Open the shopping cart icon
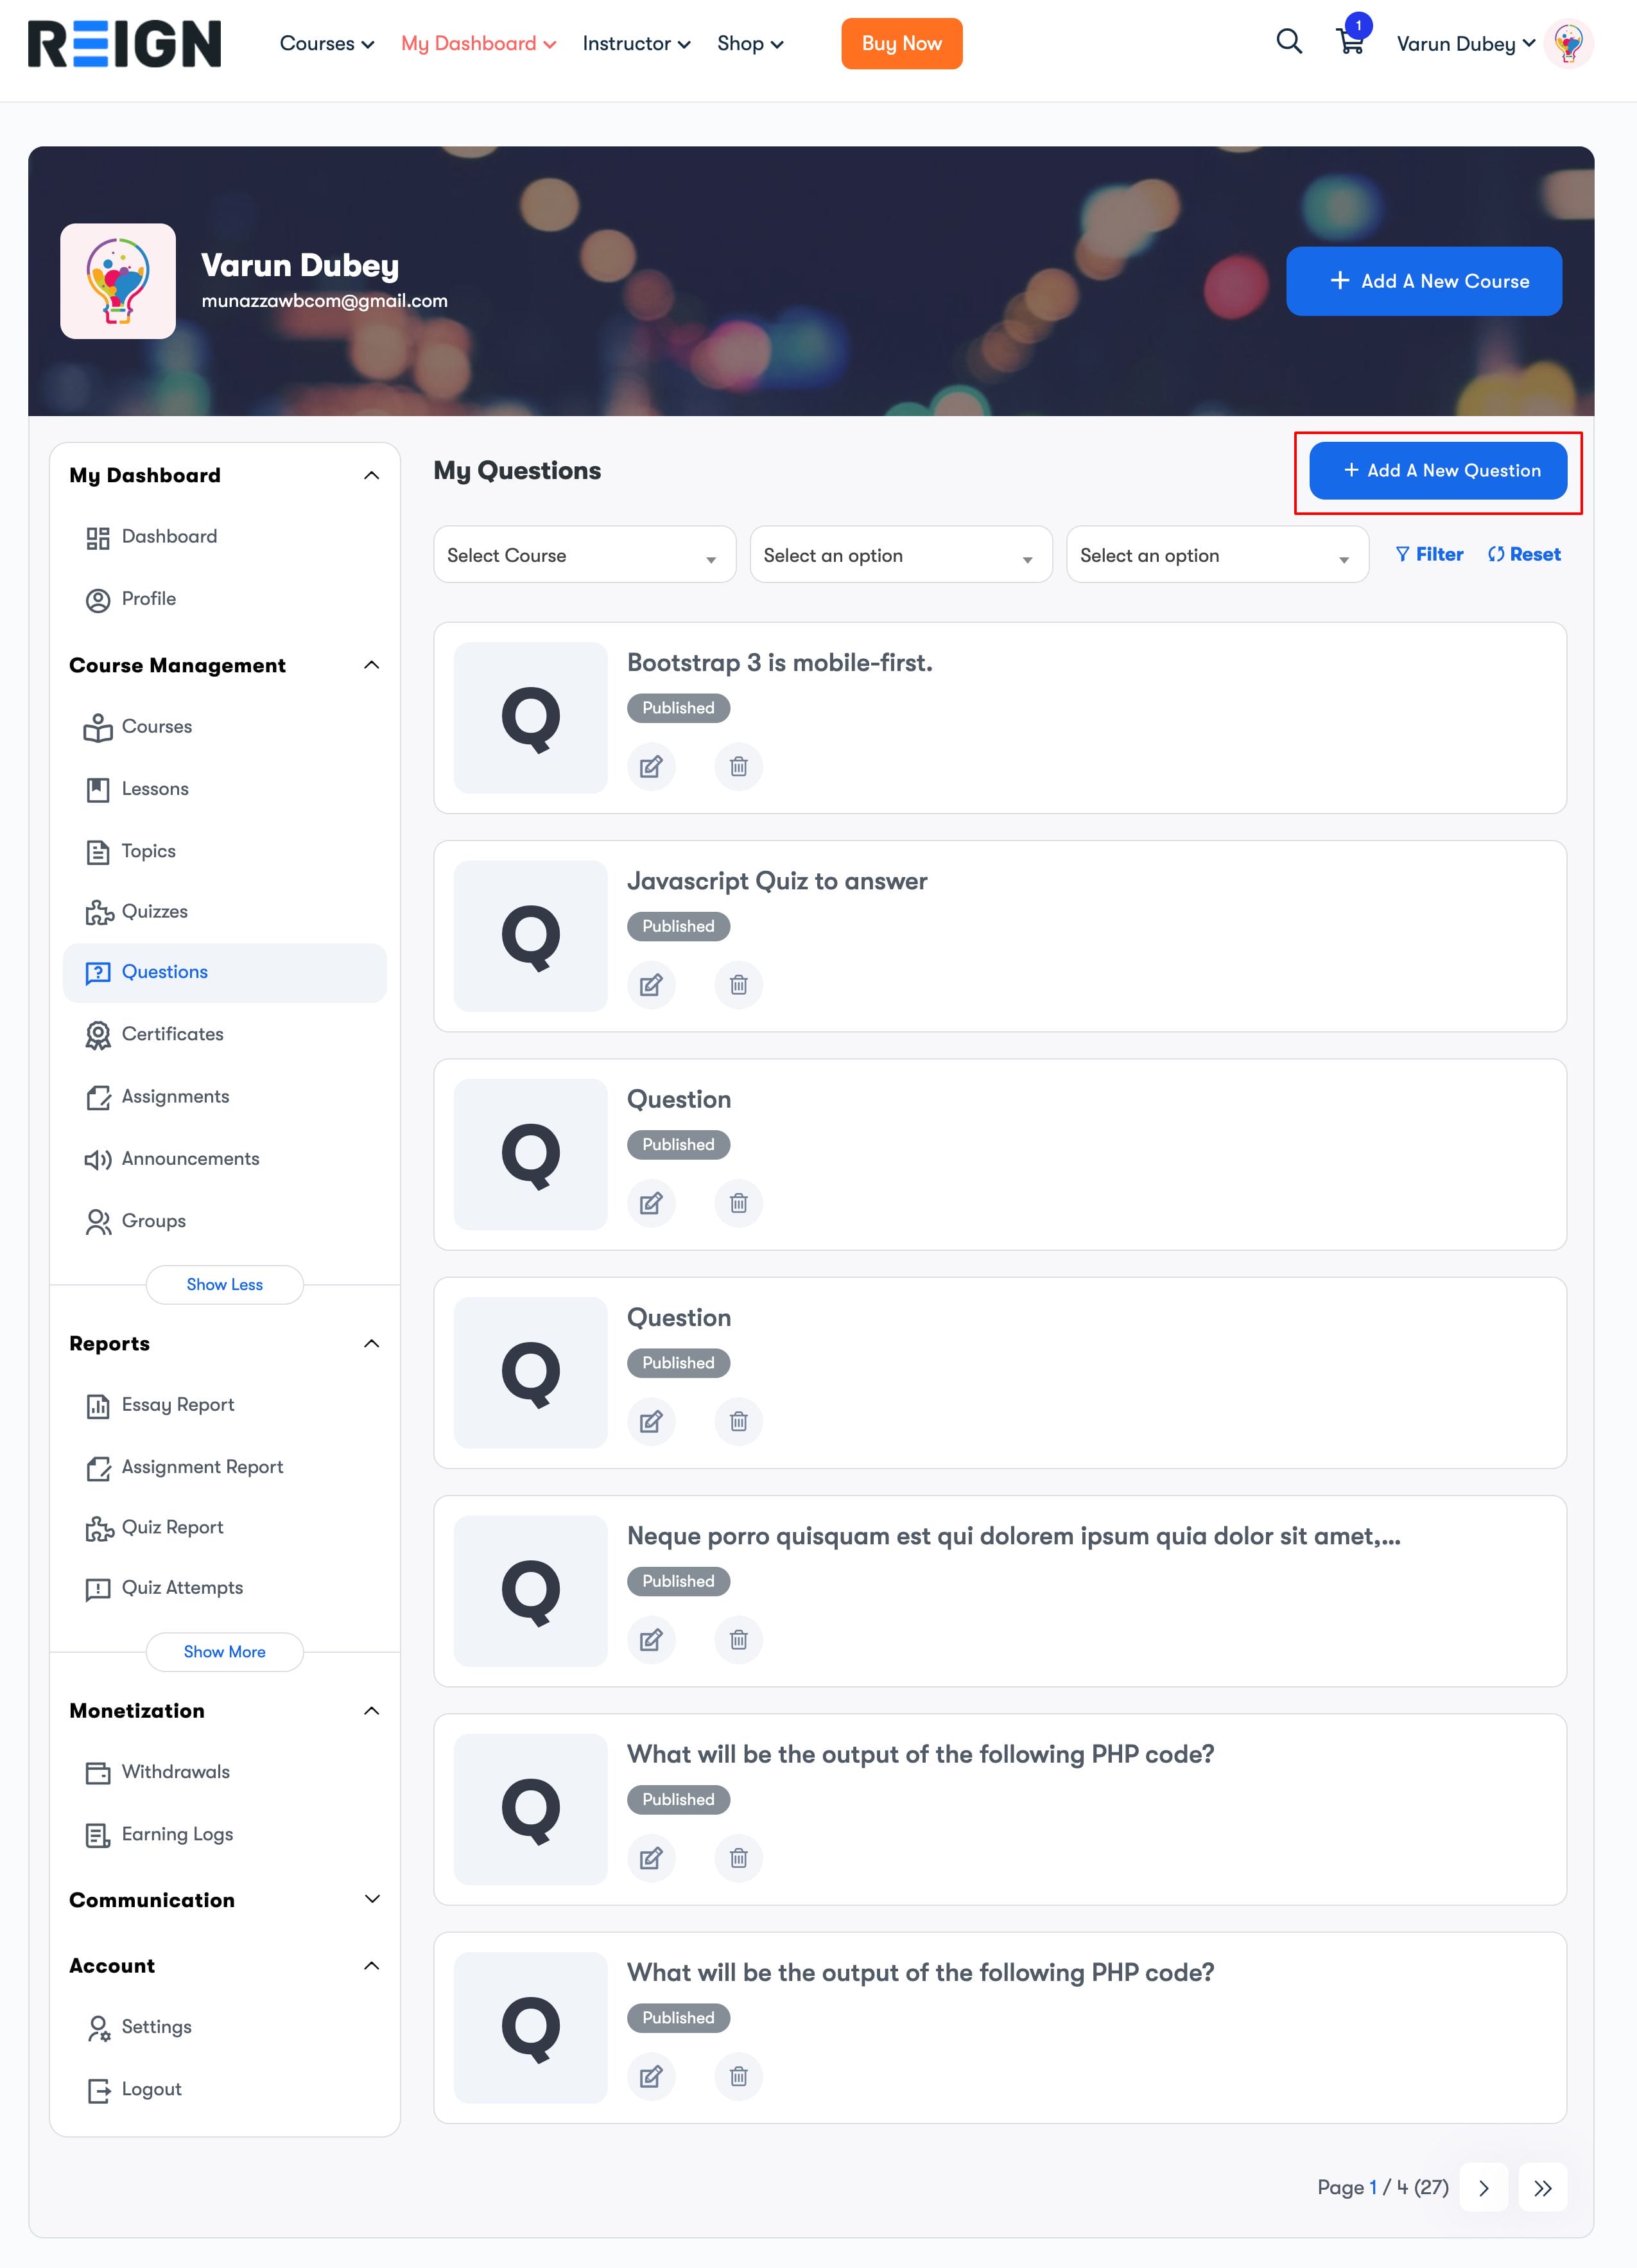Image resolution: width=1637 pixels, height=2268 pixels. (x=1350, y=42)
